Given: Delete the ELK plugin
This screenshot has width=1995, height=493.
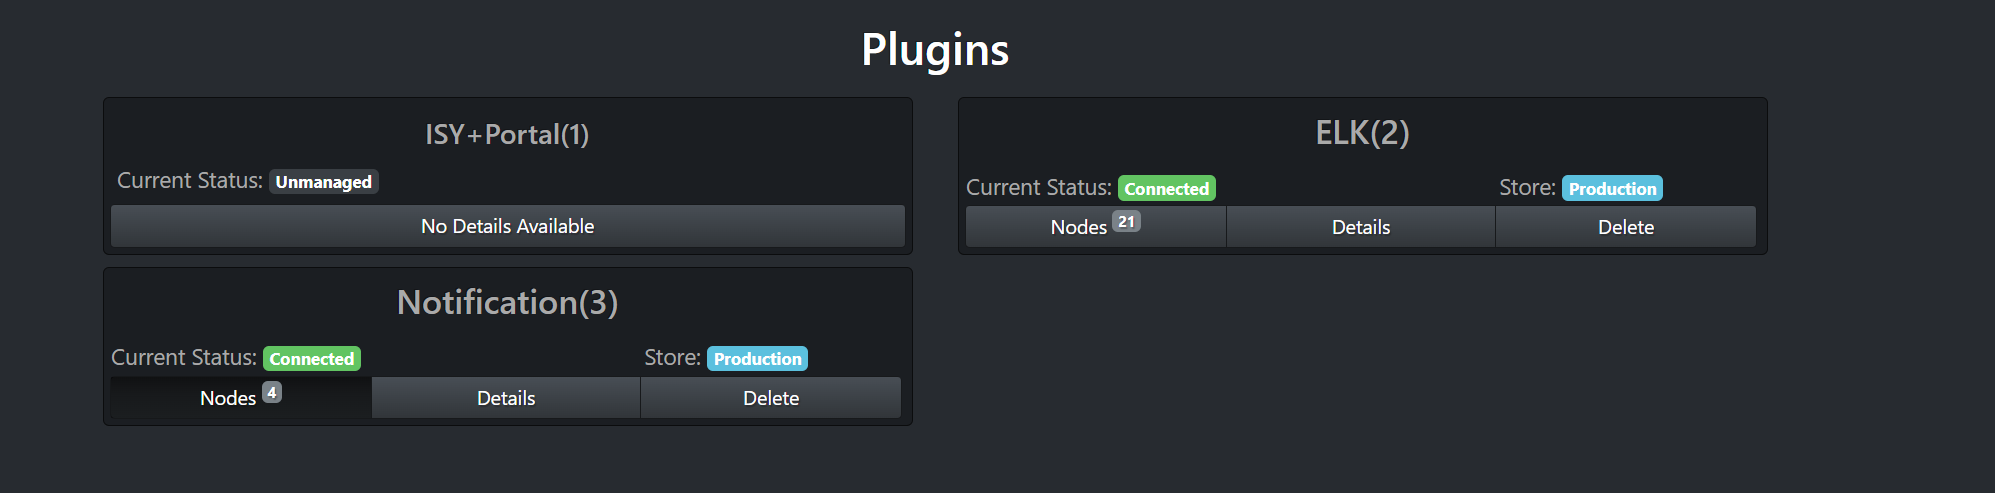Looking at the screenshot, I should pos(1625,227).
